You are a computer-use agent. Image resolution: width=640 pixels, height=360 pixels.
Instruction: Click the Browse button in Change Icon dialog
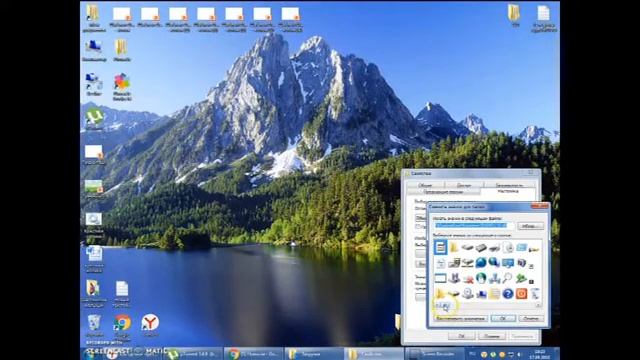(530, 226)
